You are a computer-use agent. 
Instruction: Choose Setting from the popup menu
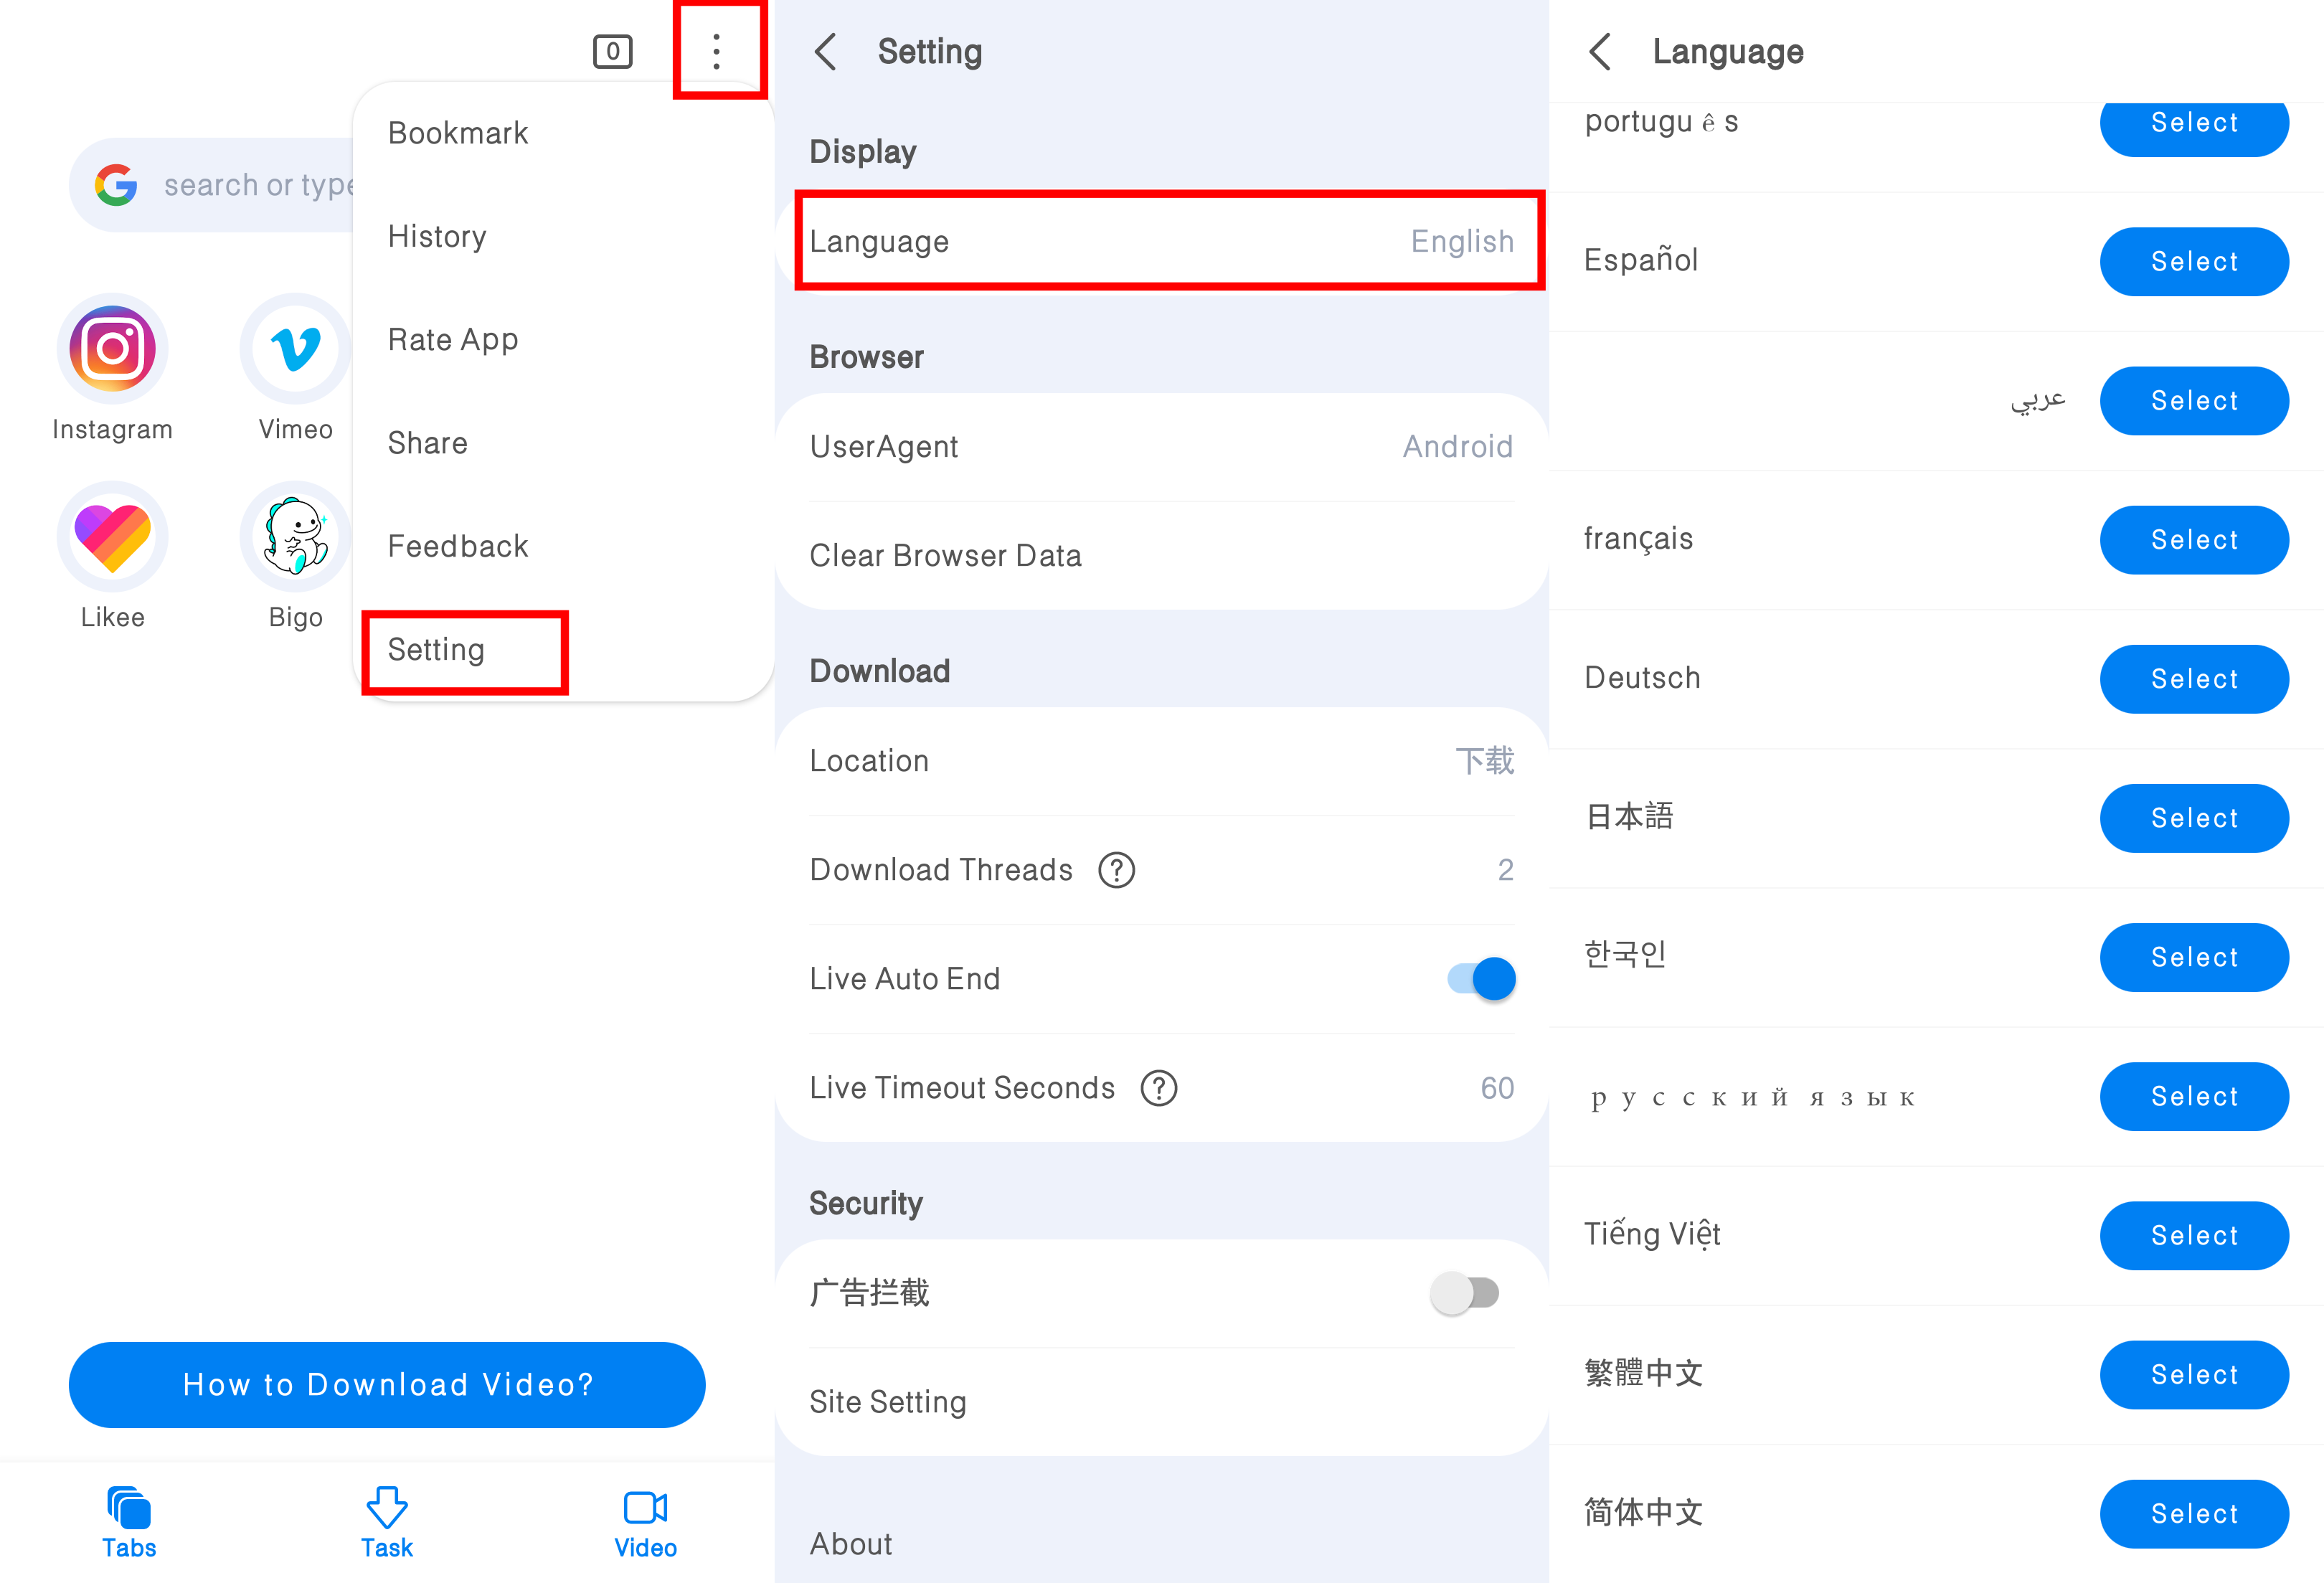click(x=437, y=650)
